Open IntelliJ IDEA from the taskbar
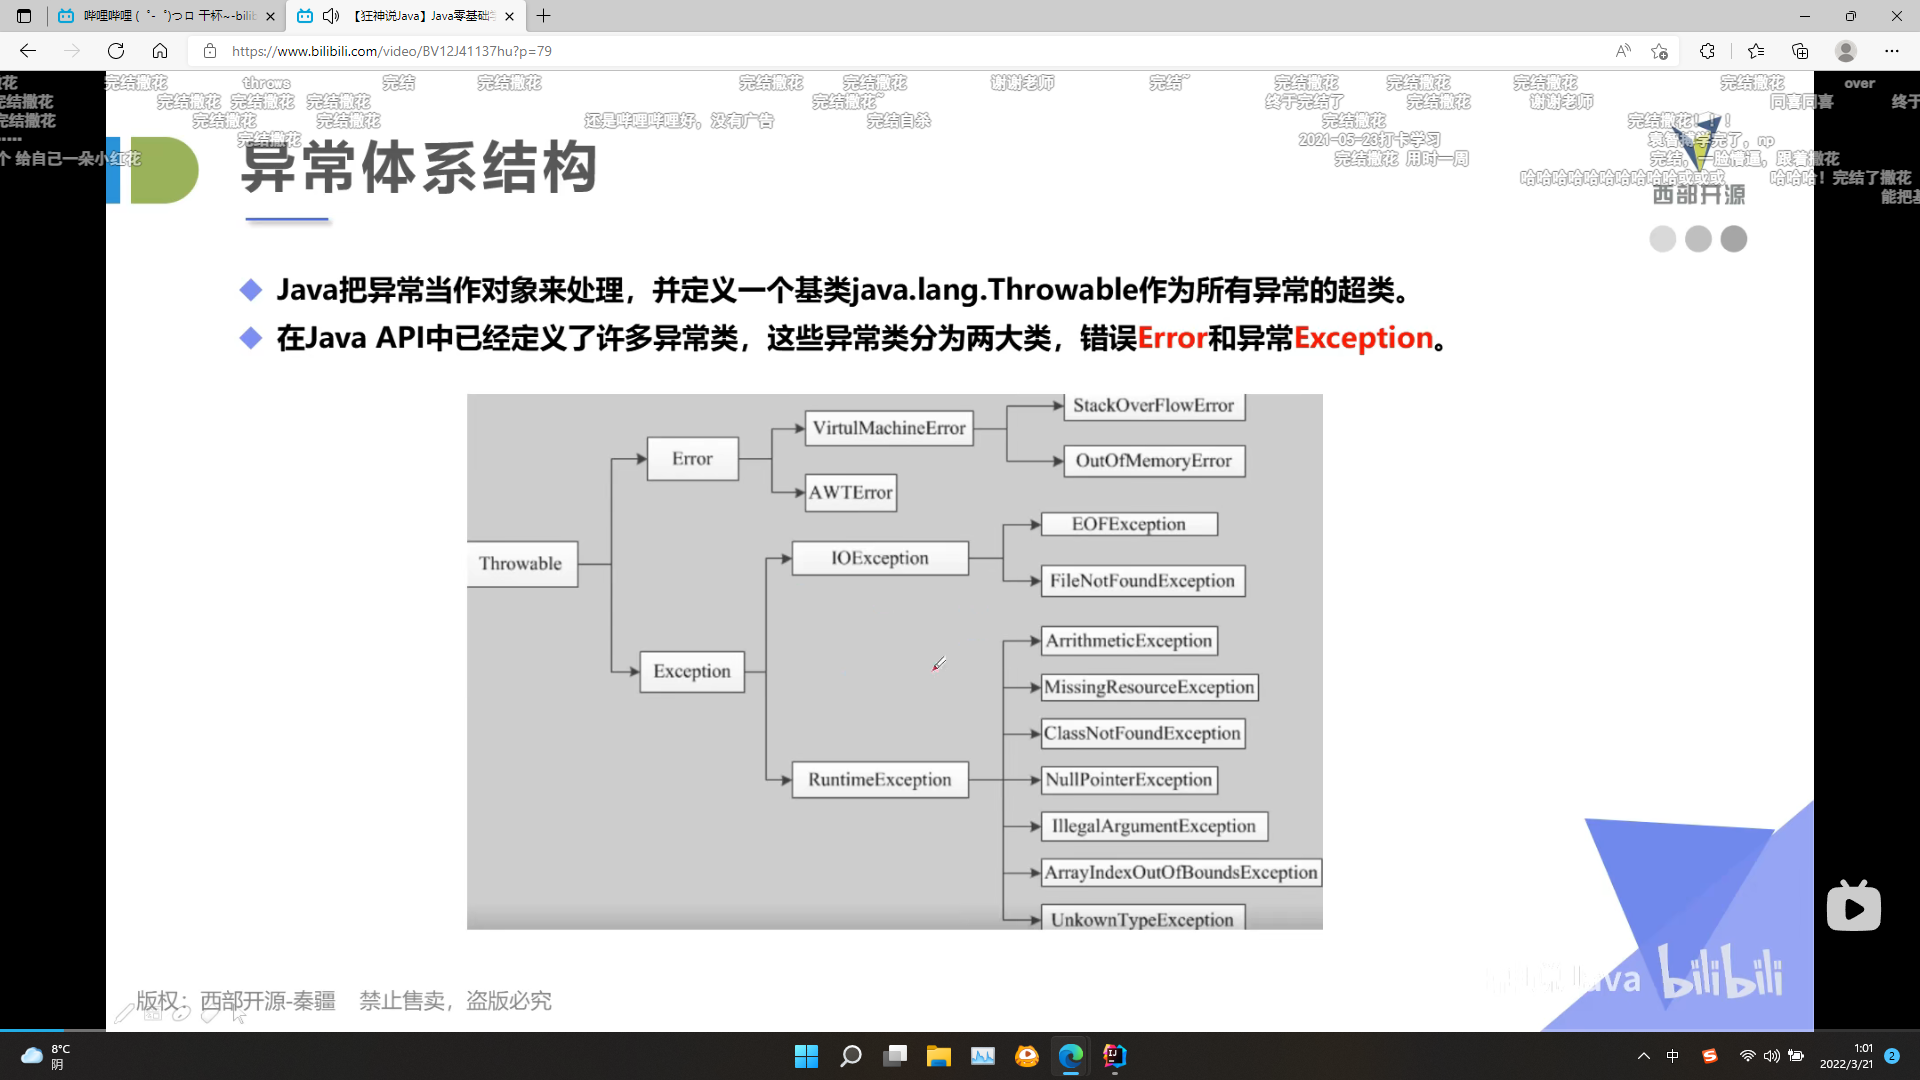The height and width of the screenshot is (1080, 1920). click(1114, 1056)
